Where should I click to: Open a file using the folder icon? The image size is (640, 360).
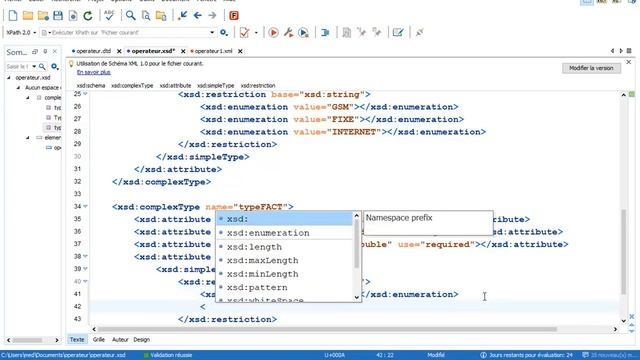[x=28, y=16]
